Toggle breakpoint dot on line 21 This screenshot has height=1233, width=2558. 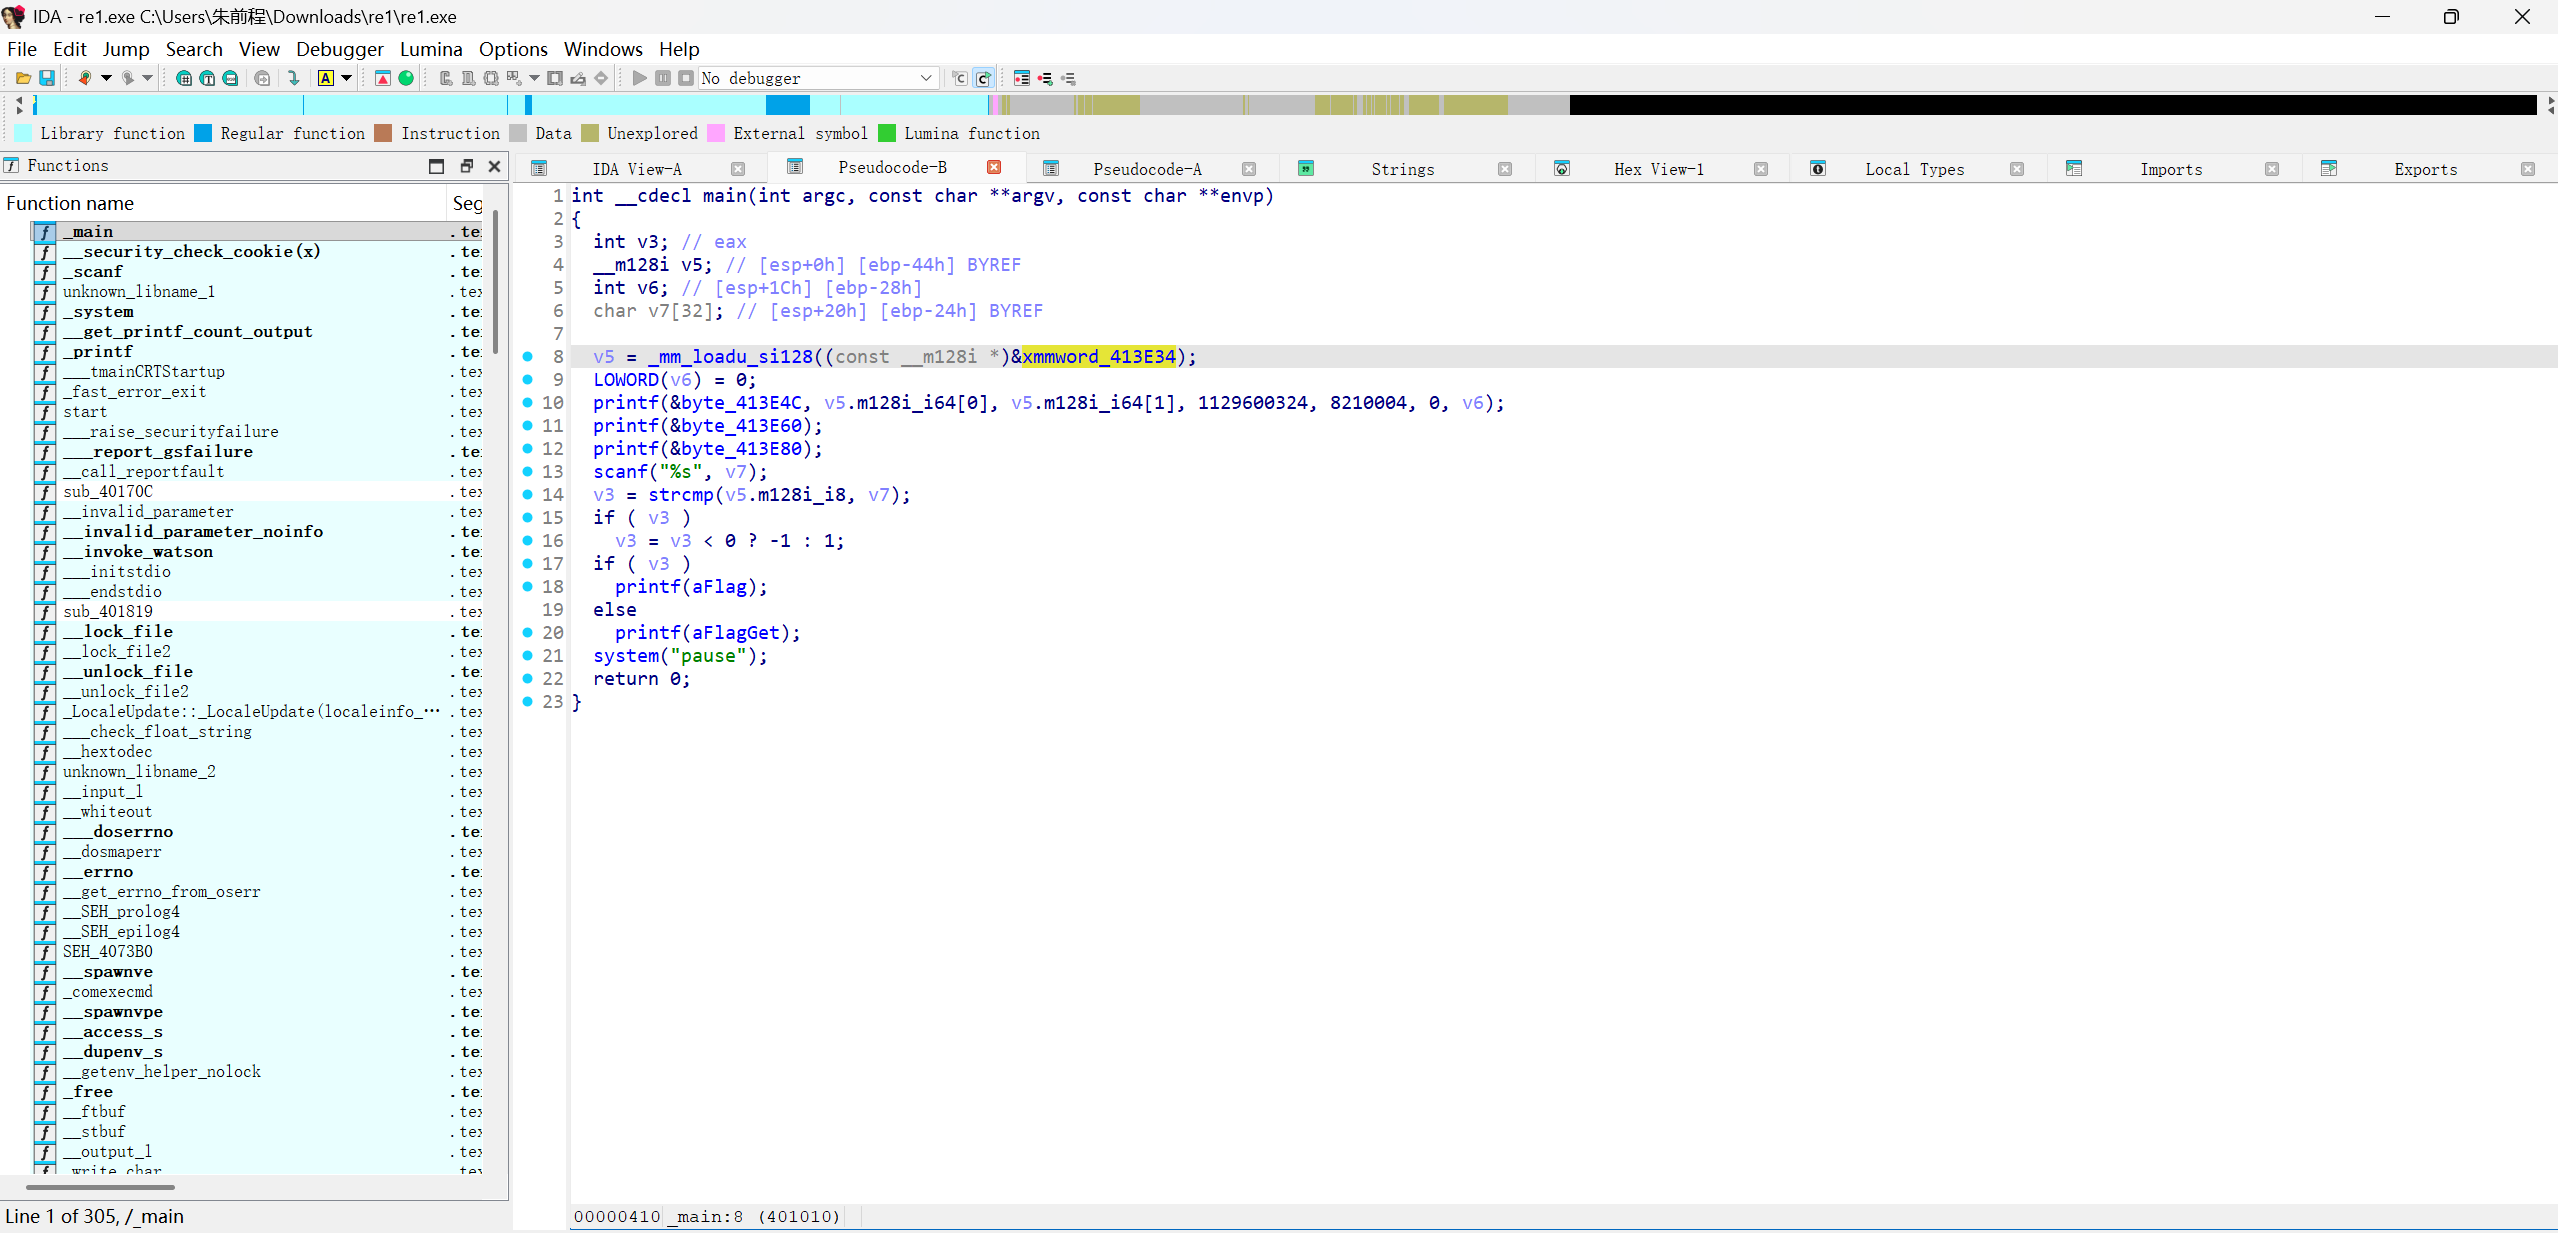point(528,656)
